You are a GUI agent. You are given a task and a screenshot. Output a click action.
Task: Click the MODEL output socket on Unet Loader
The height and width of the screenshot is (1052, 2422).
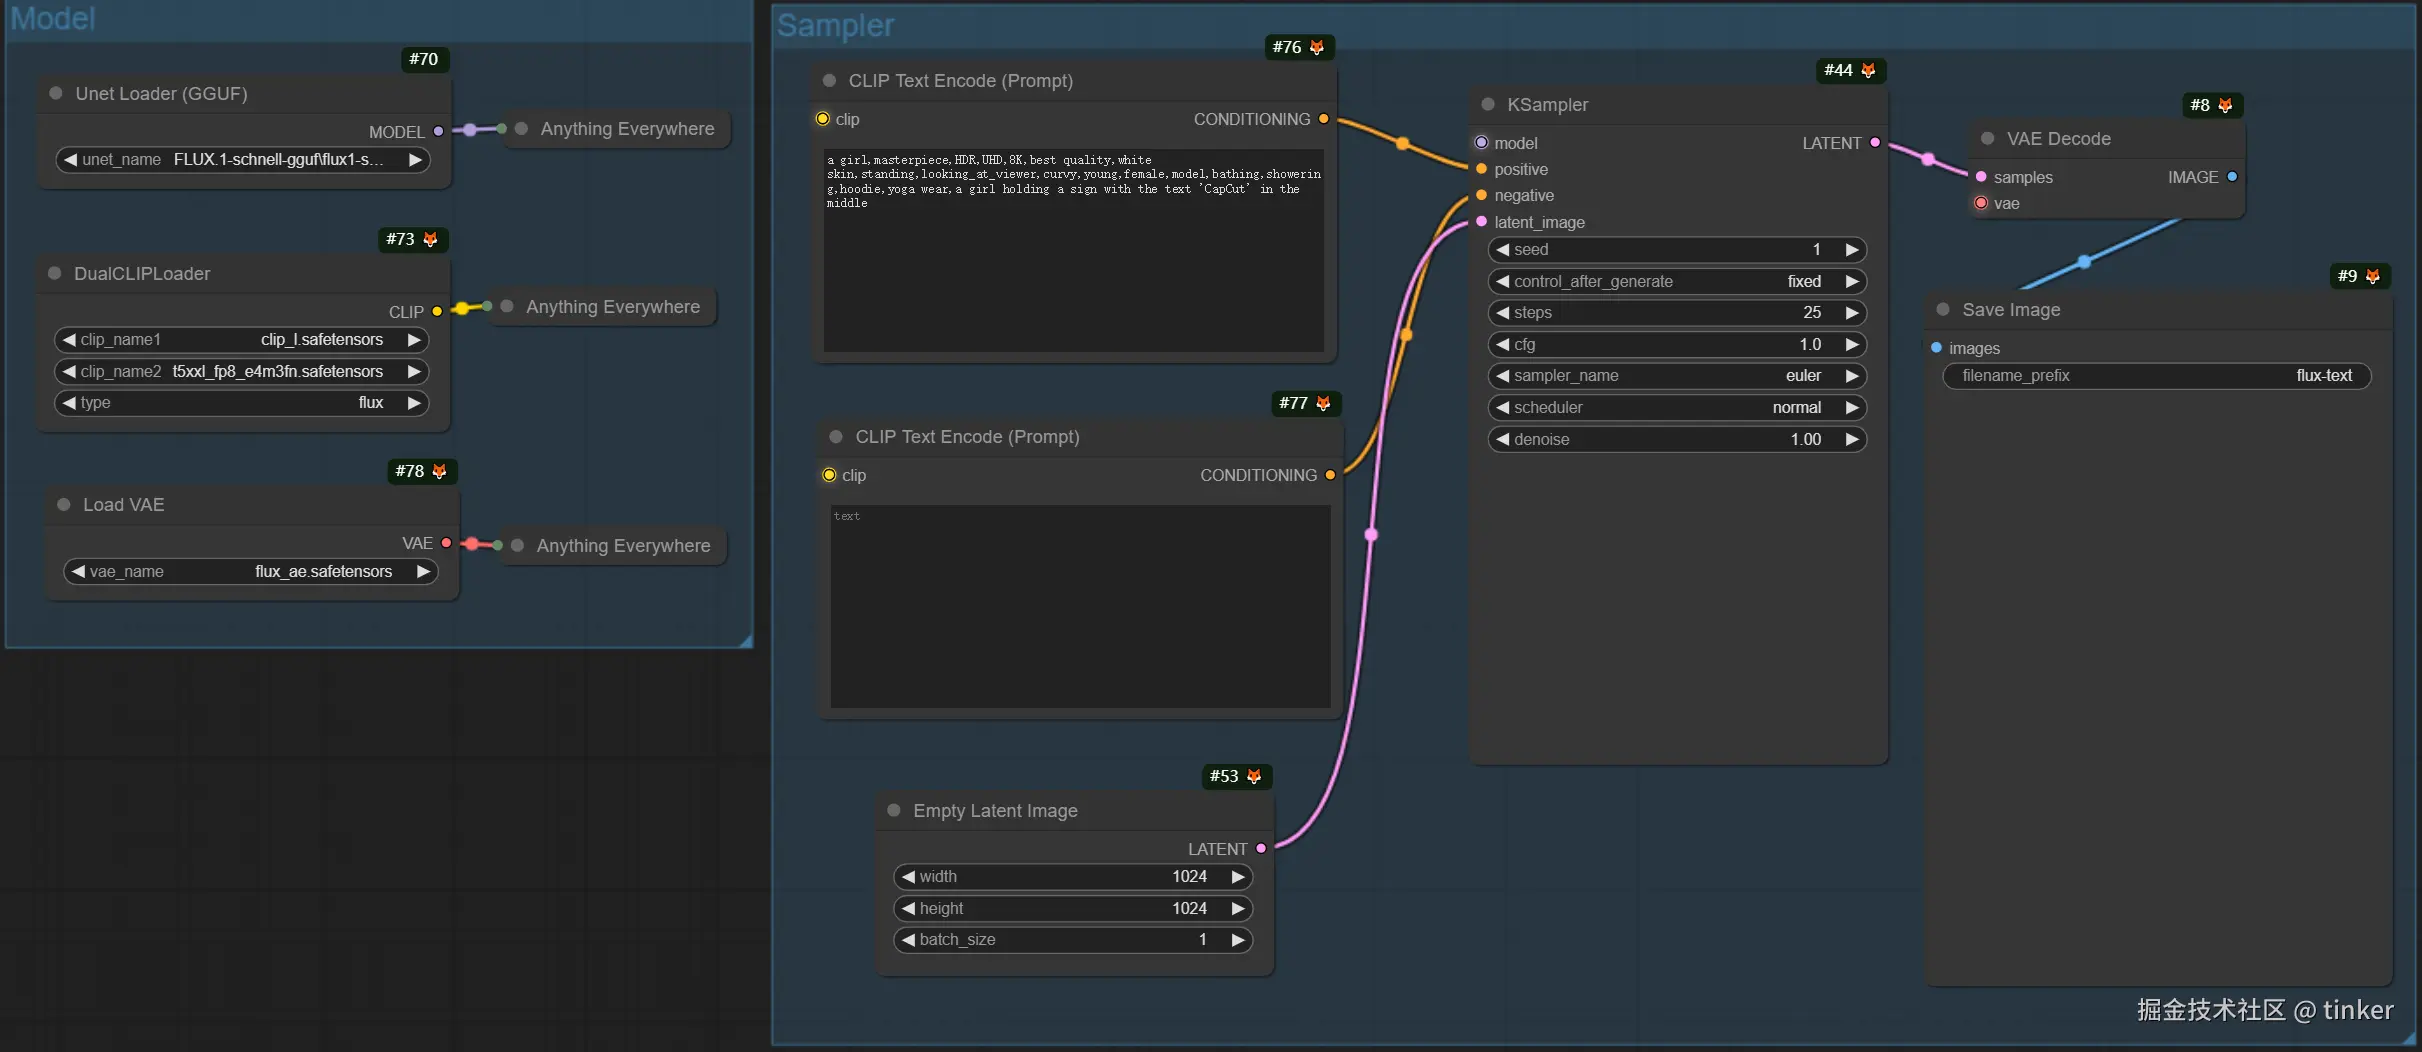point(438,131)
